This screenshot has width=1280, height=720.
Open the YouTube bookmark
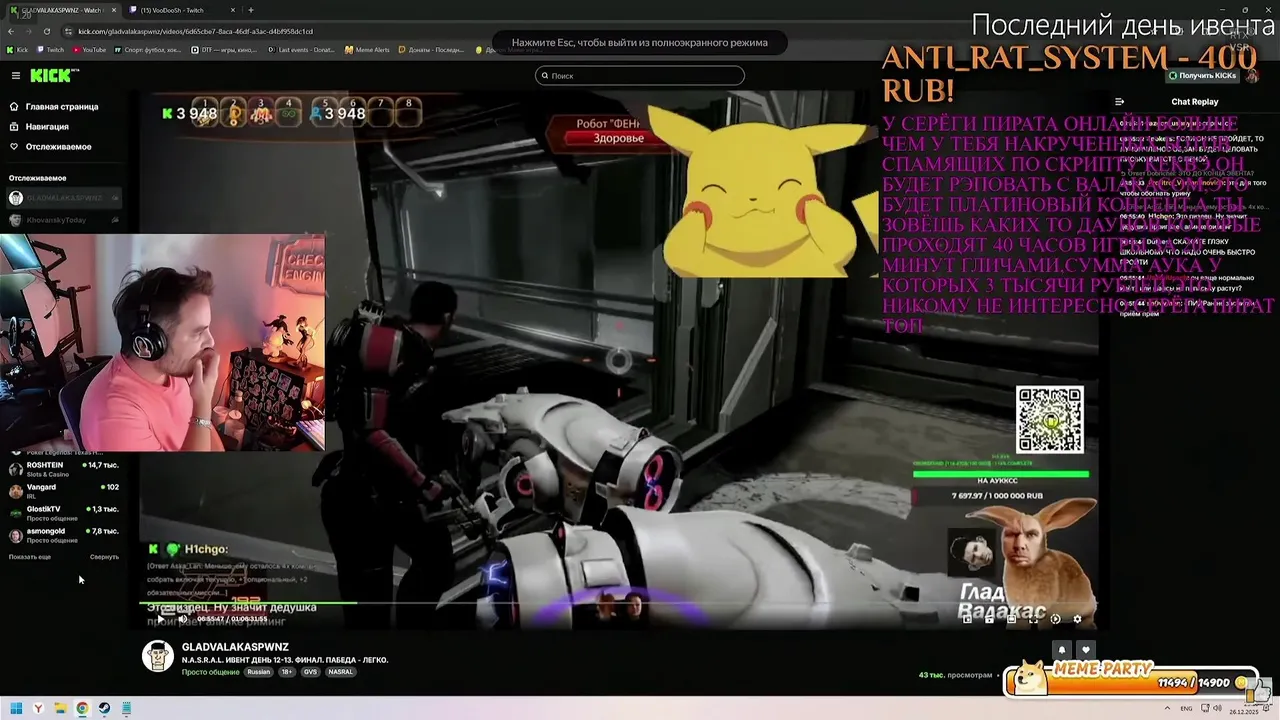(x=89, y=49)
